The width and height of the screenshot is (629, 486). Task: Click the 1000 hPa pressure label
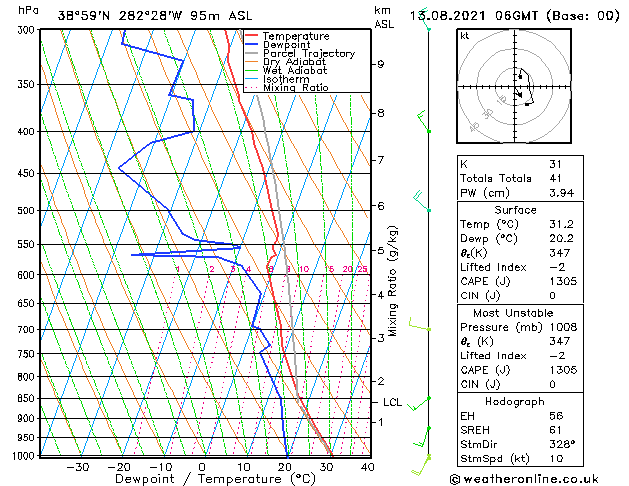[25, 456]
